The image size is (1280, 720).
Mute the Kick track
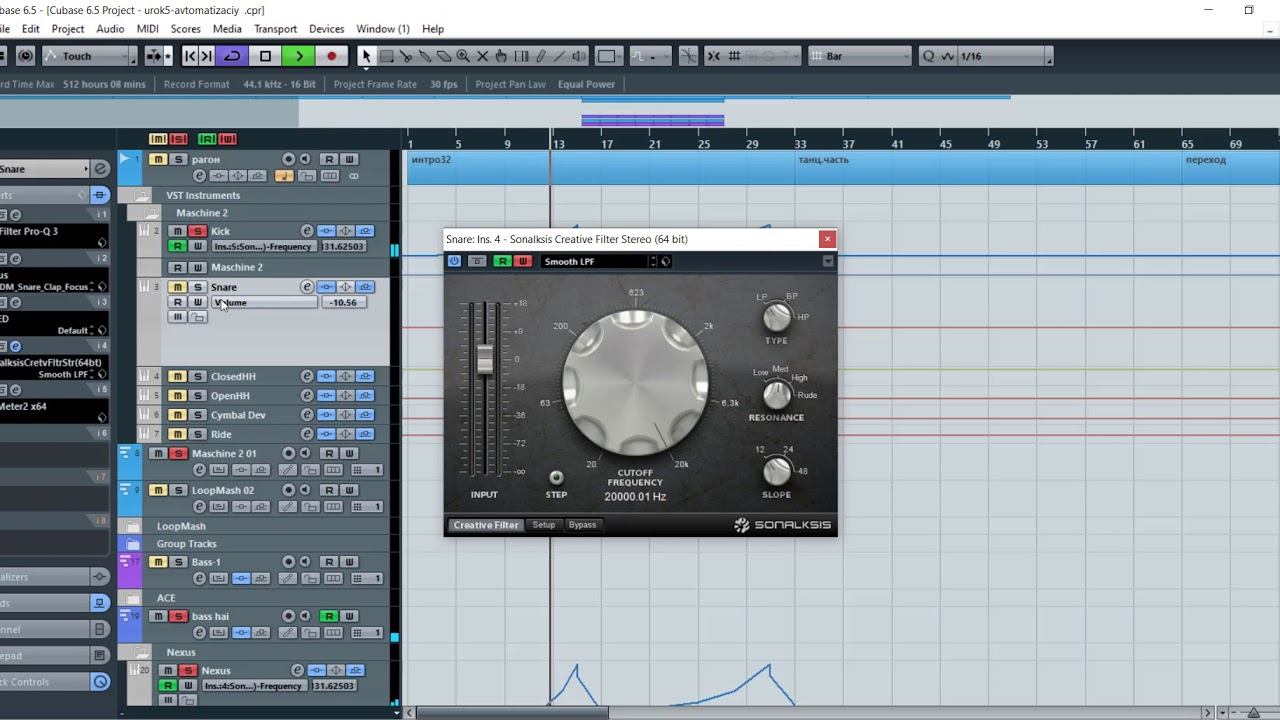pyautogui.click(x=177, y=231)
